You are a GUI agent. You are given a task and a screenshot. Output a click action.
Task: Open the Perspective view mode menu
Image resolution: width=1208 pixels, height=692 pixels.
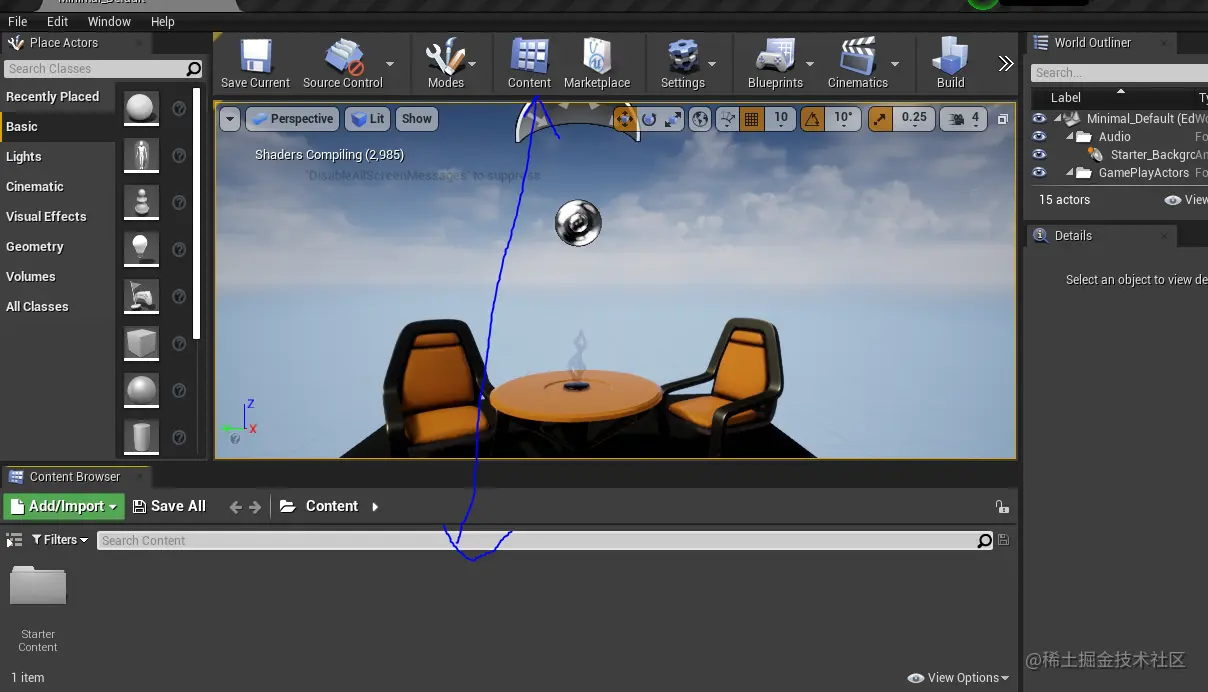point(292,119)
